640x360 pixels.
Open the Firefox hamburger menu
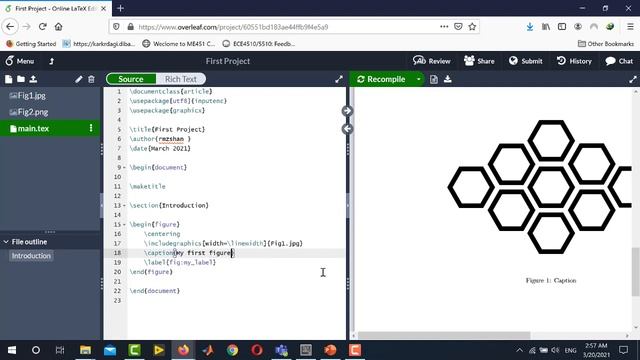630,27
